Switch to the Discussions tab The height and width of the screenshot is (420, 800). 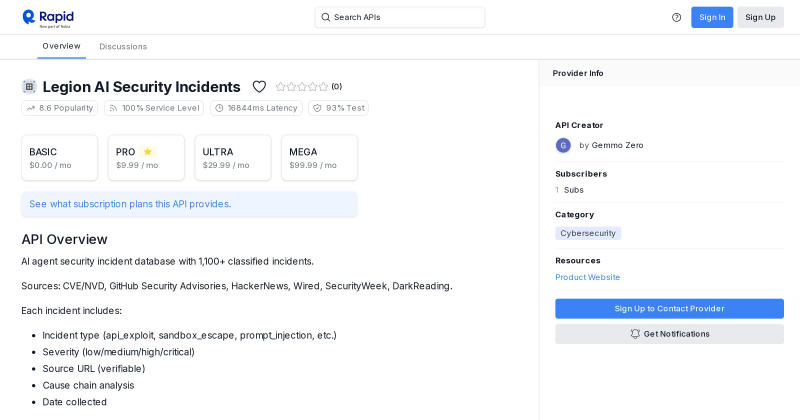[123, 46]
